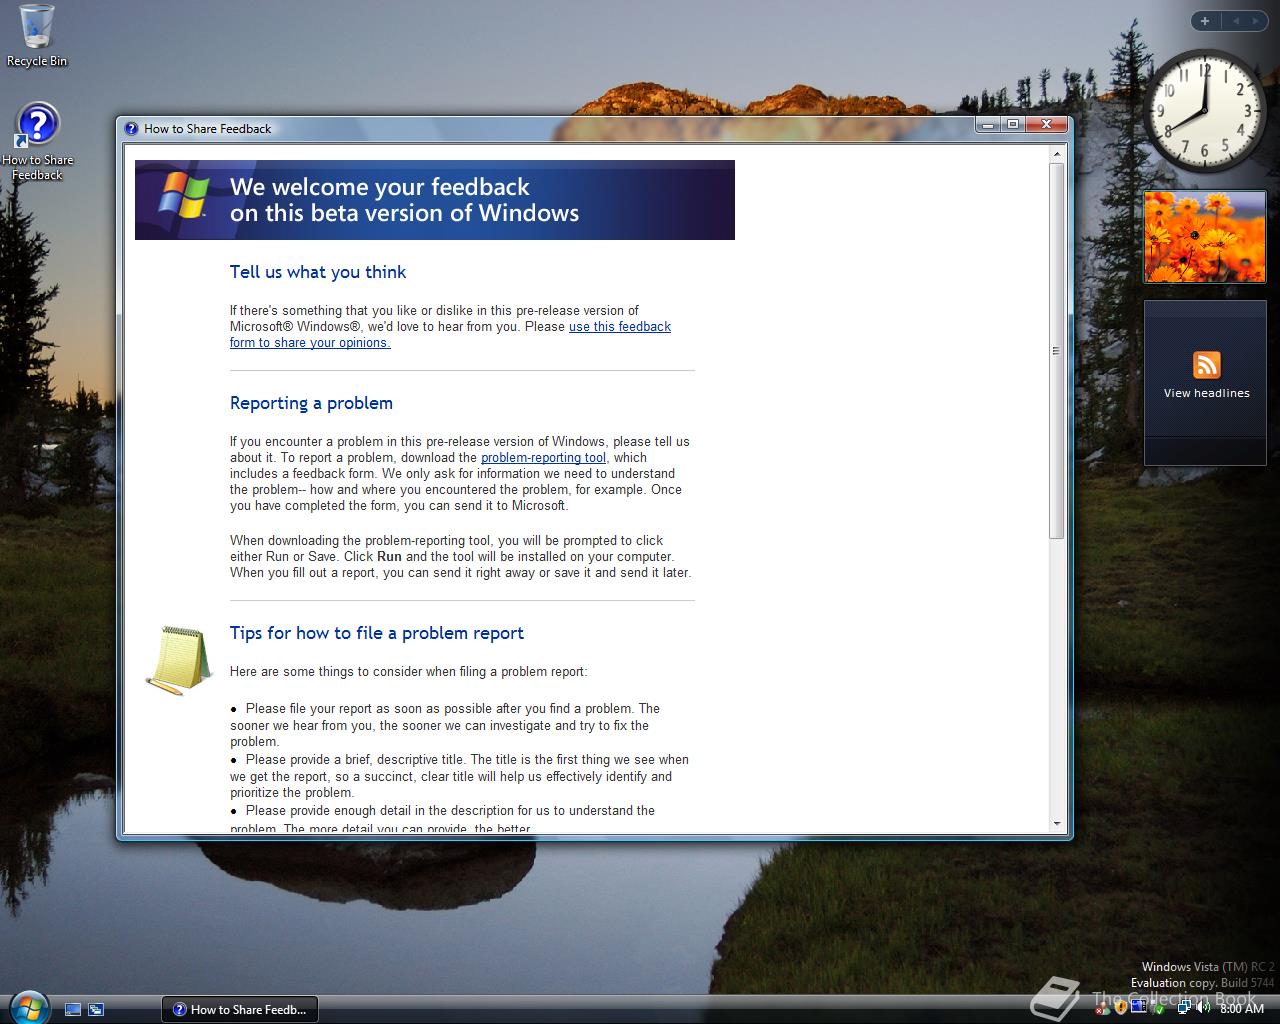Viewport: 1280px width, 1024px height.
Task: Open the Windows Start orb
Action: coord(27,1006)
